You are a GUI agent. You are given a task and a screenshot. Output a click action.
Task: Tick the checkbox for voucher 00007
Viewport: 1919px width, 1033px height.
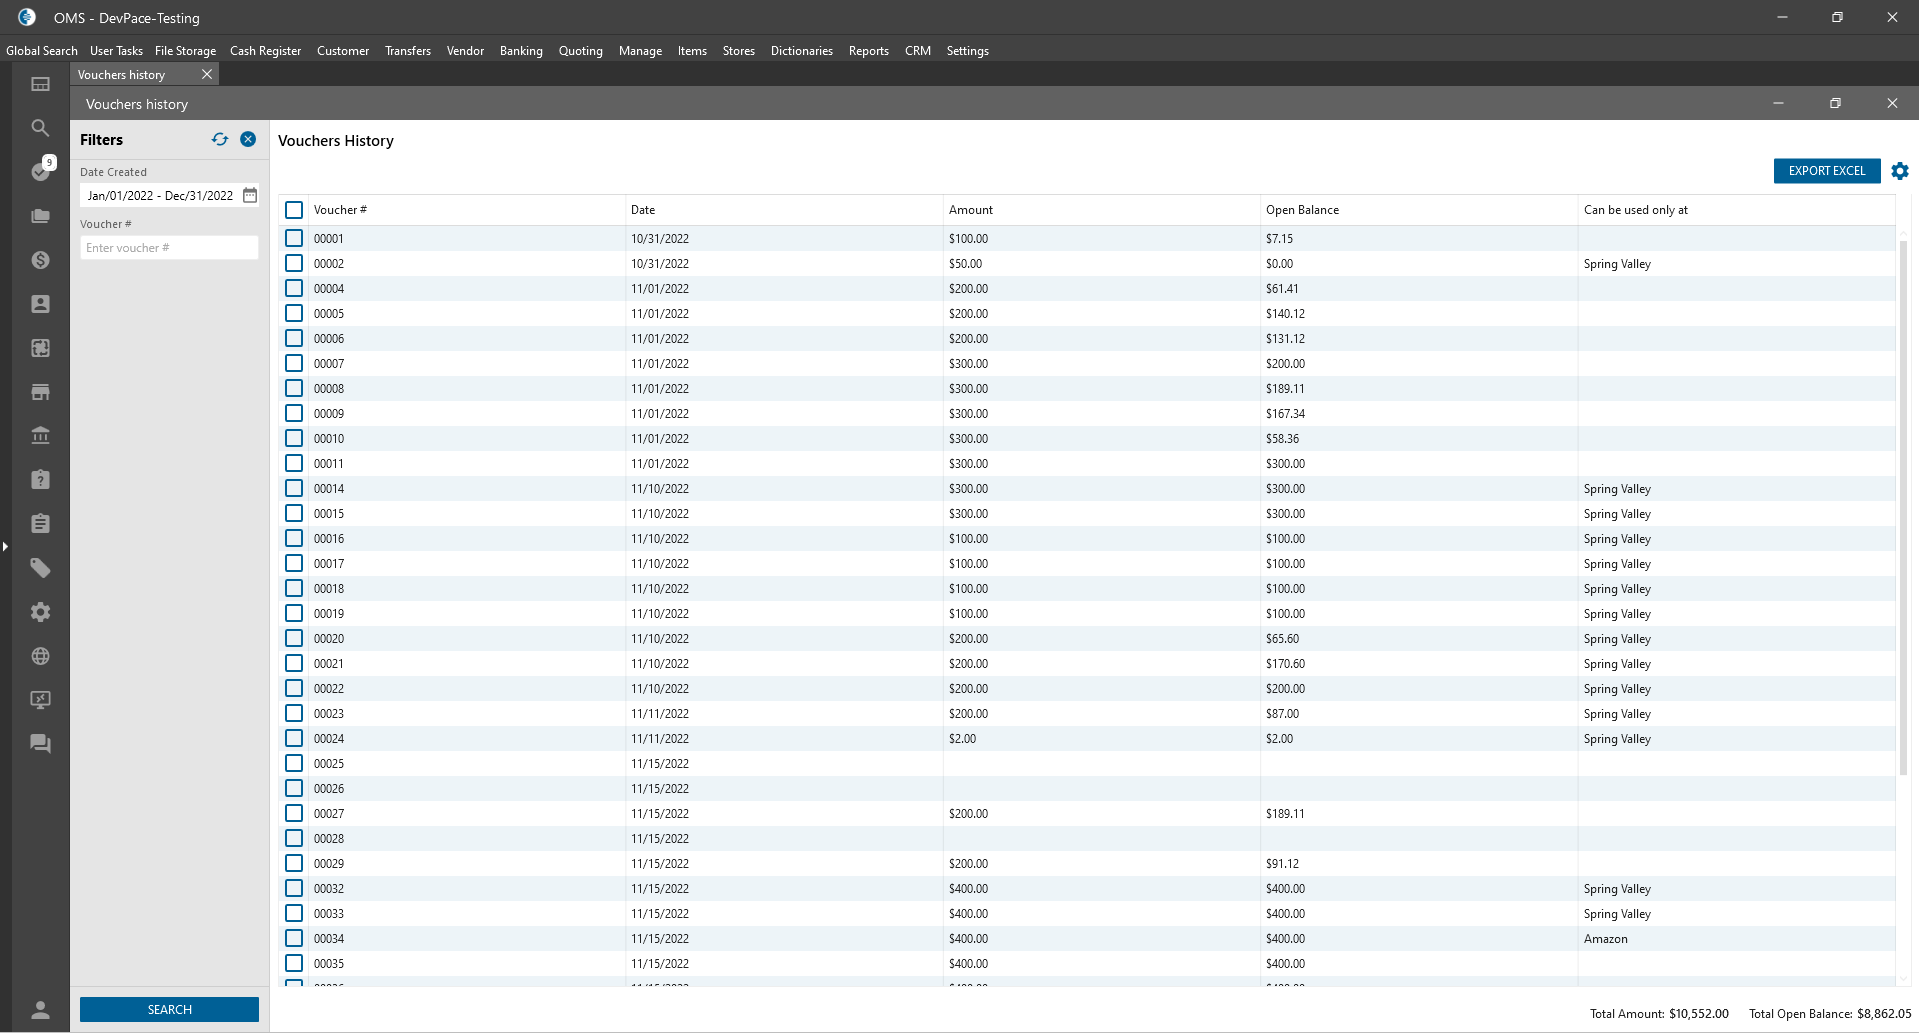tap(294, 363)
